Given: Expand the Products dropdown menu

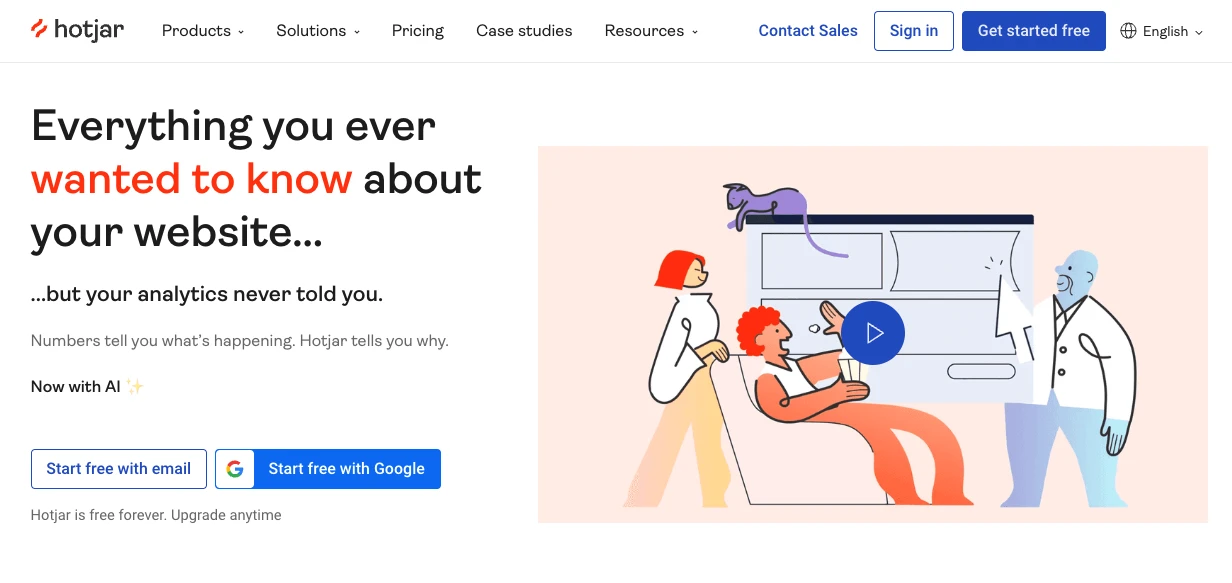Looking at the screenshot, I should 203,31.
